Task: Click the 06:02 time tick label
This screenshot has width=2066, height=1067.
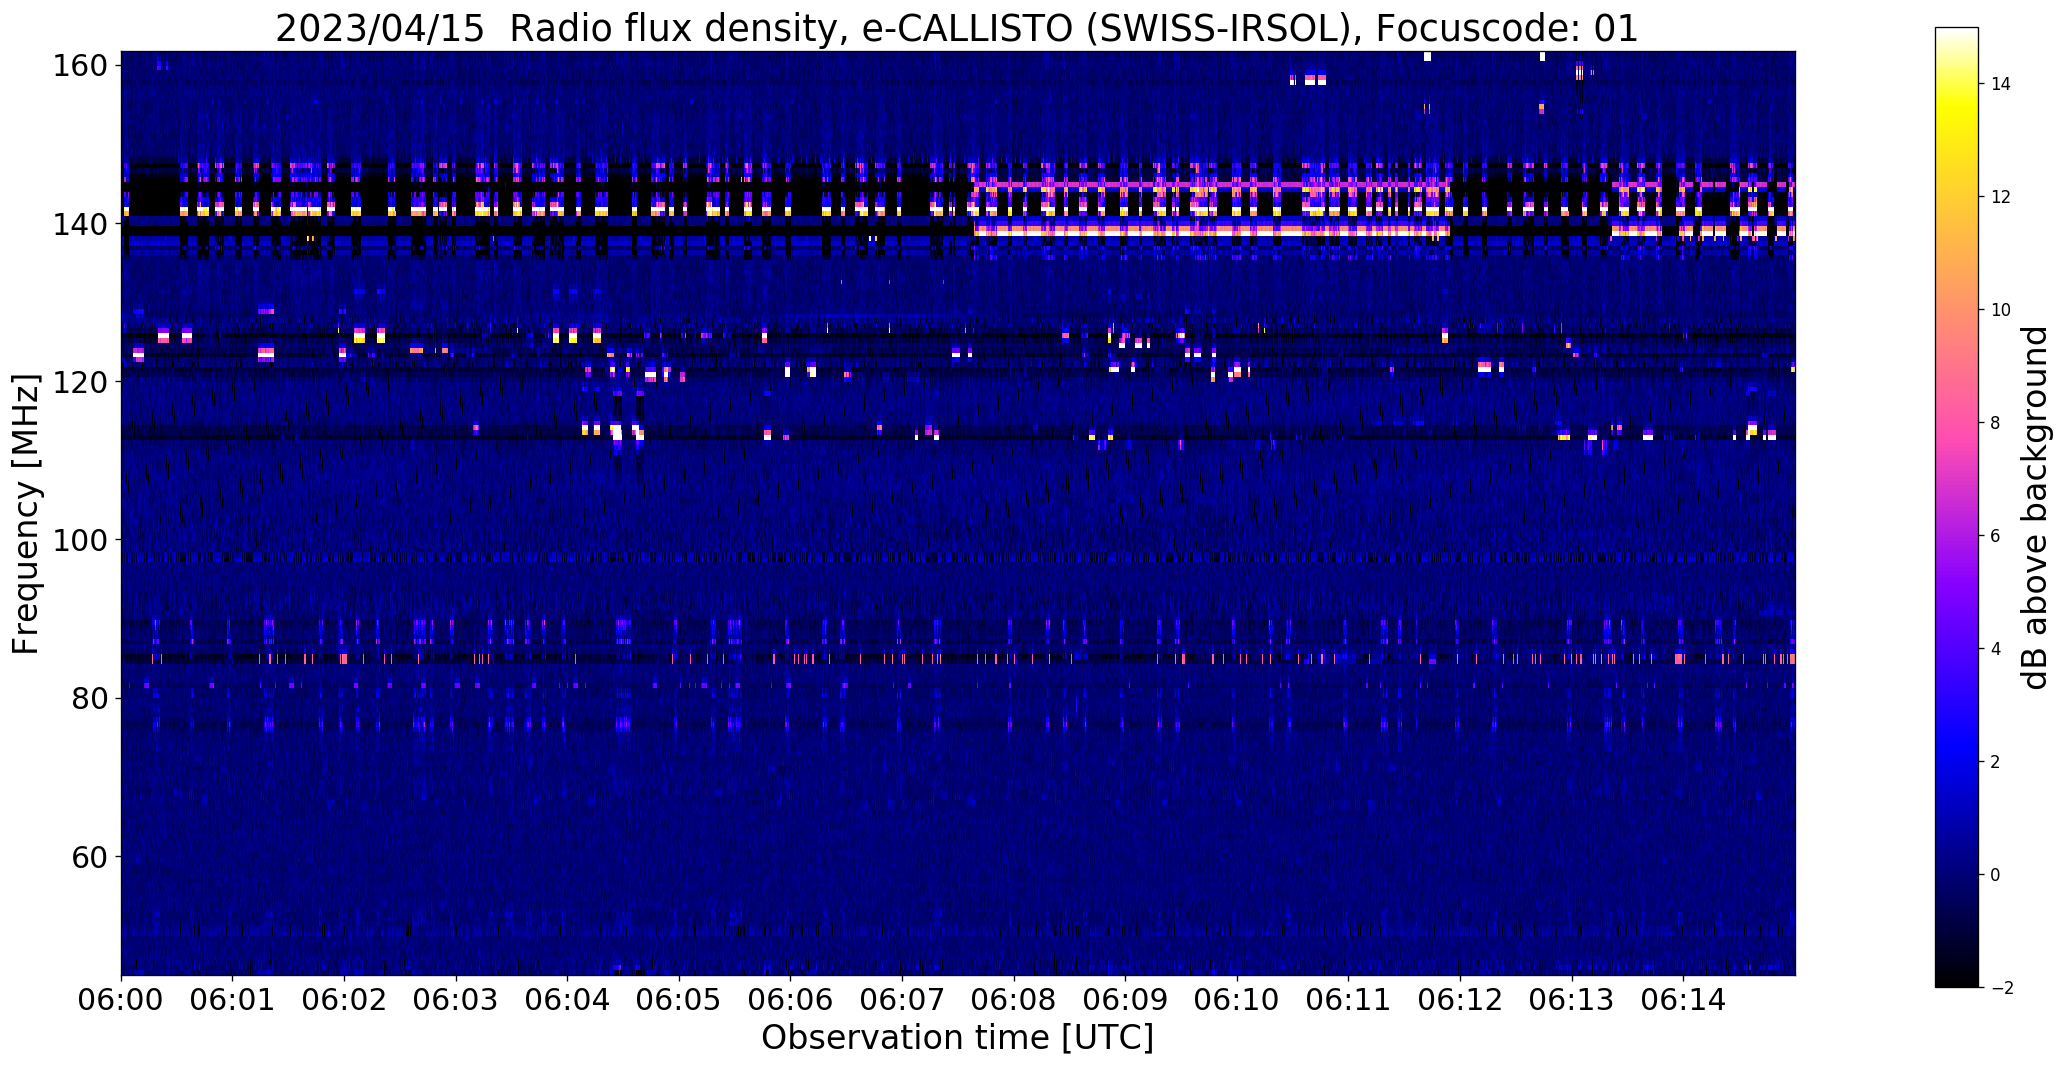Action: pos(344,999)
